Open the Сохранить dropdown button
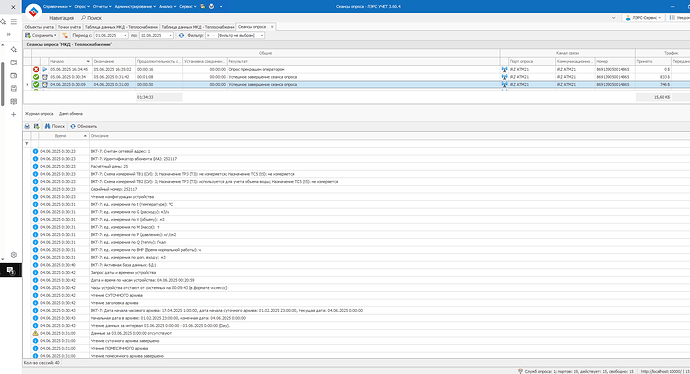This screenshot has height=374, width=690. [x=40, y=35]
